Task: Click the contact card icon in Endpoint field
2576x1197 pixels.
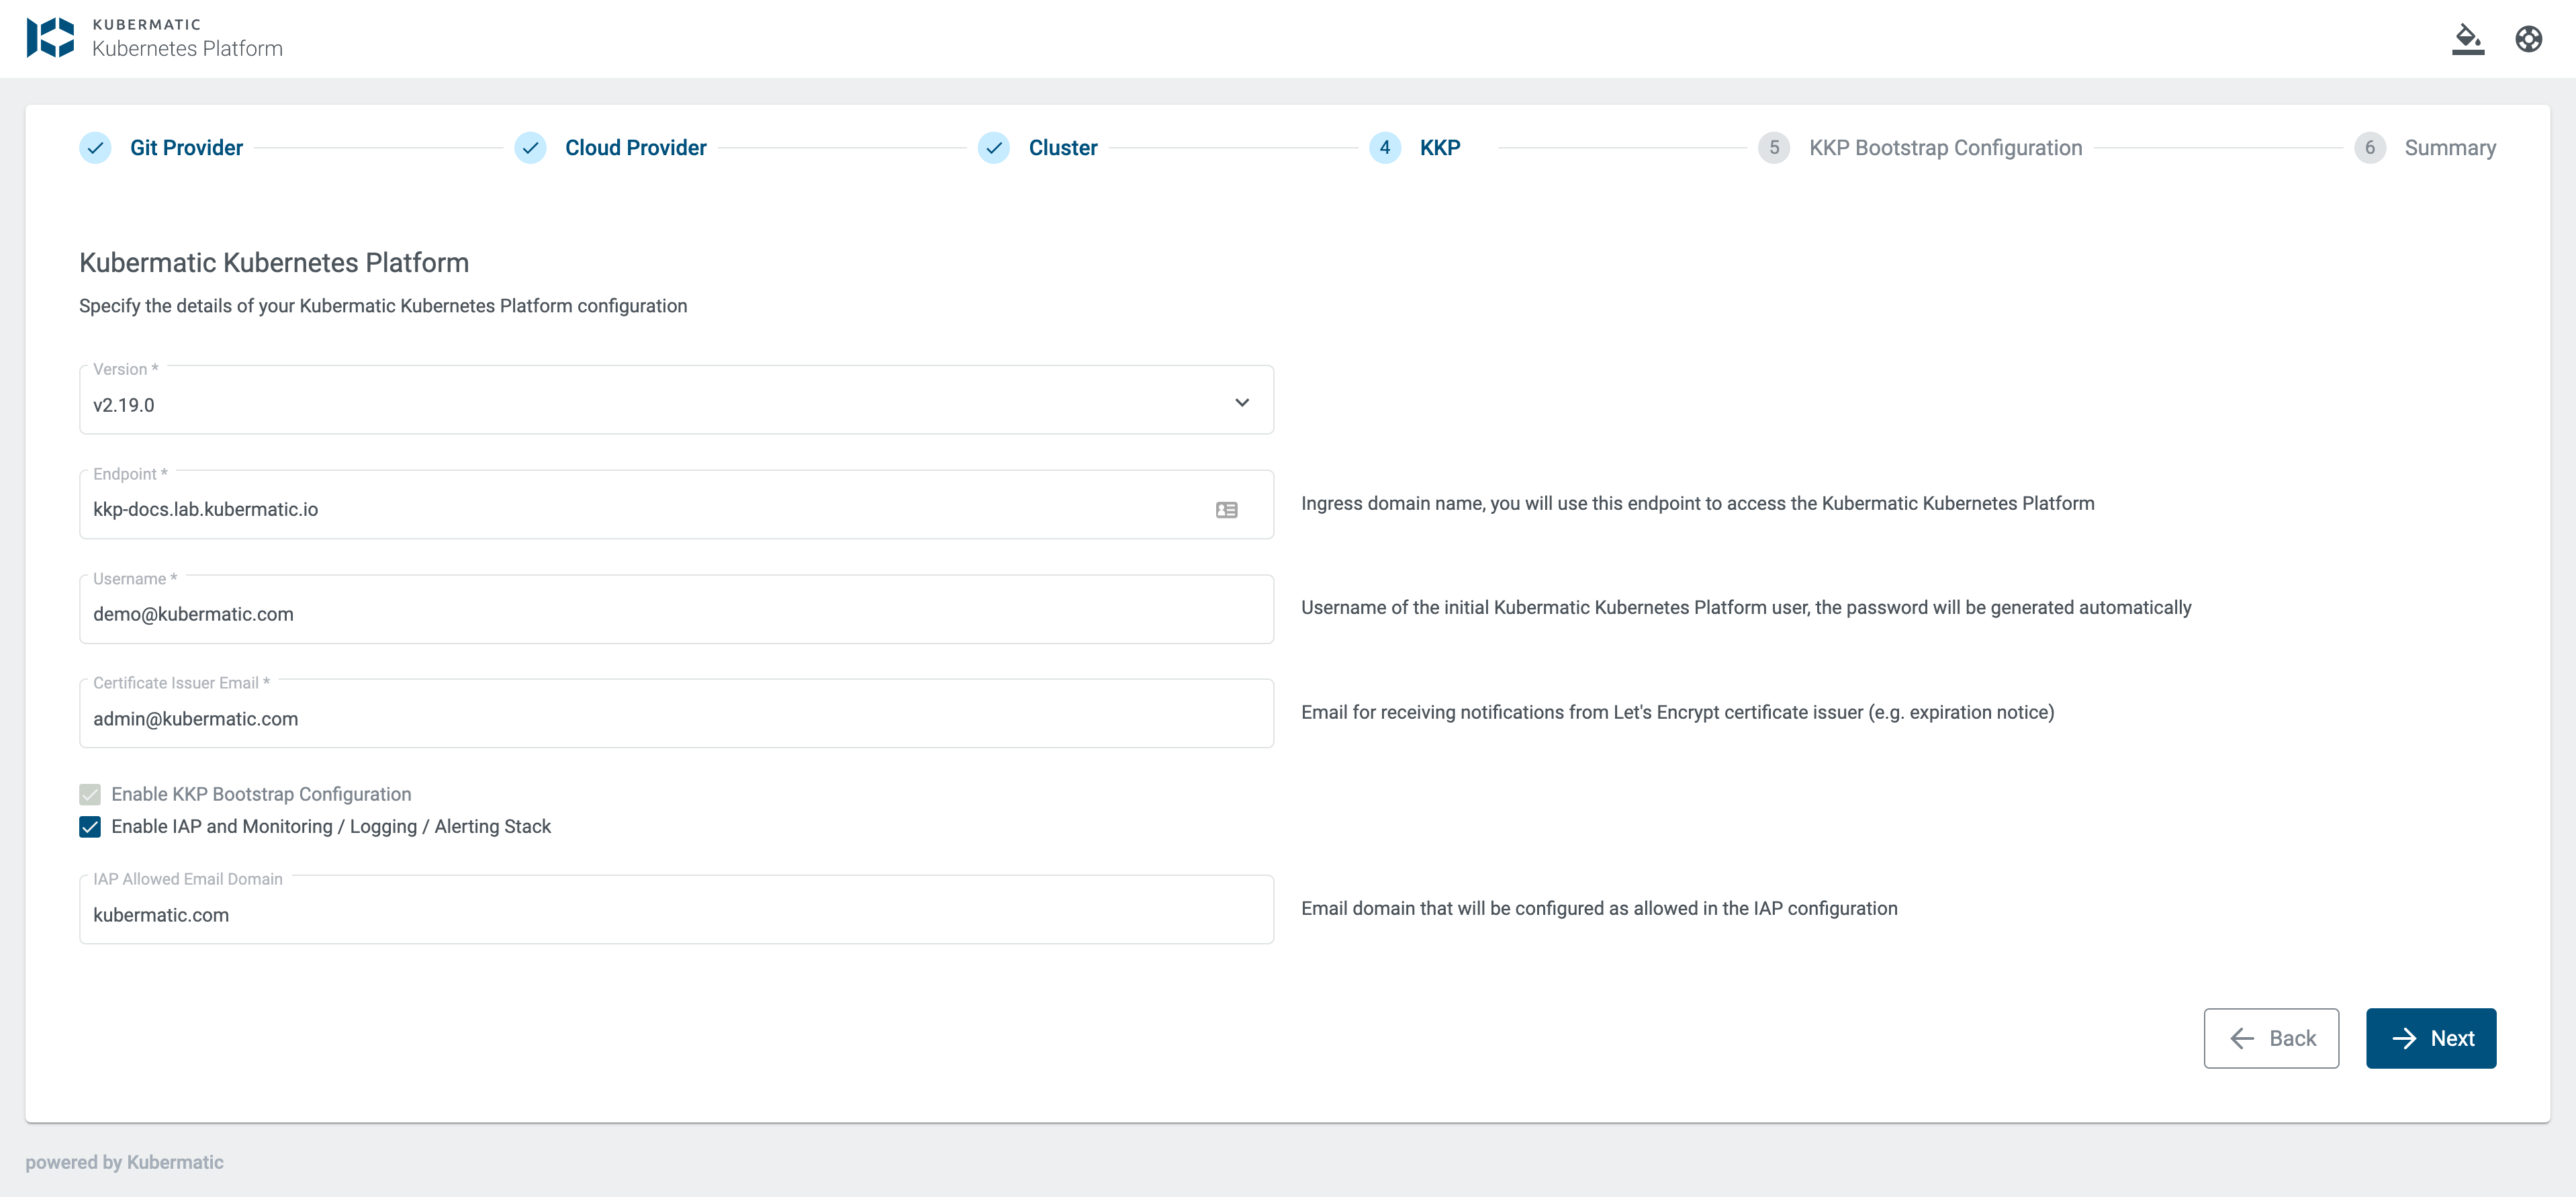Action: coord(1226,510)
